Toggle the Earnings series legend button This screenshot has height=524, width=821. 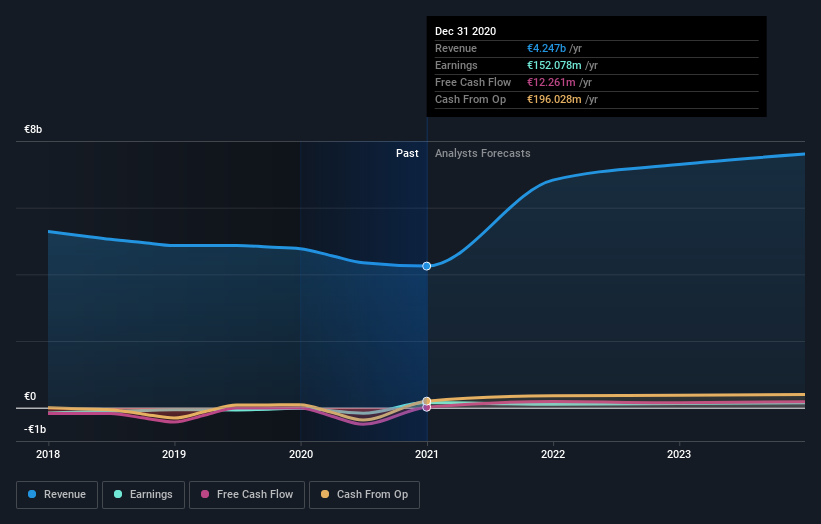pos(143,495)
